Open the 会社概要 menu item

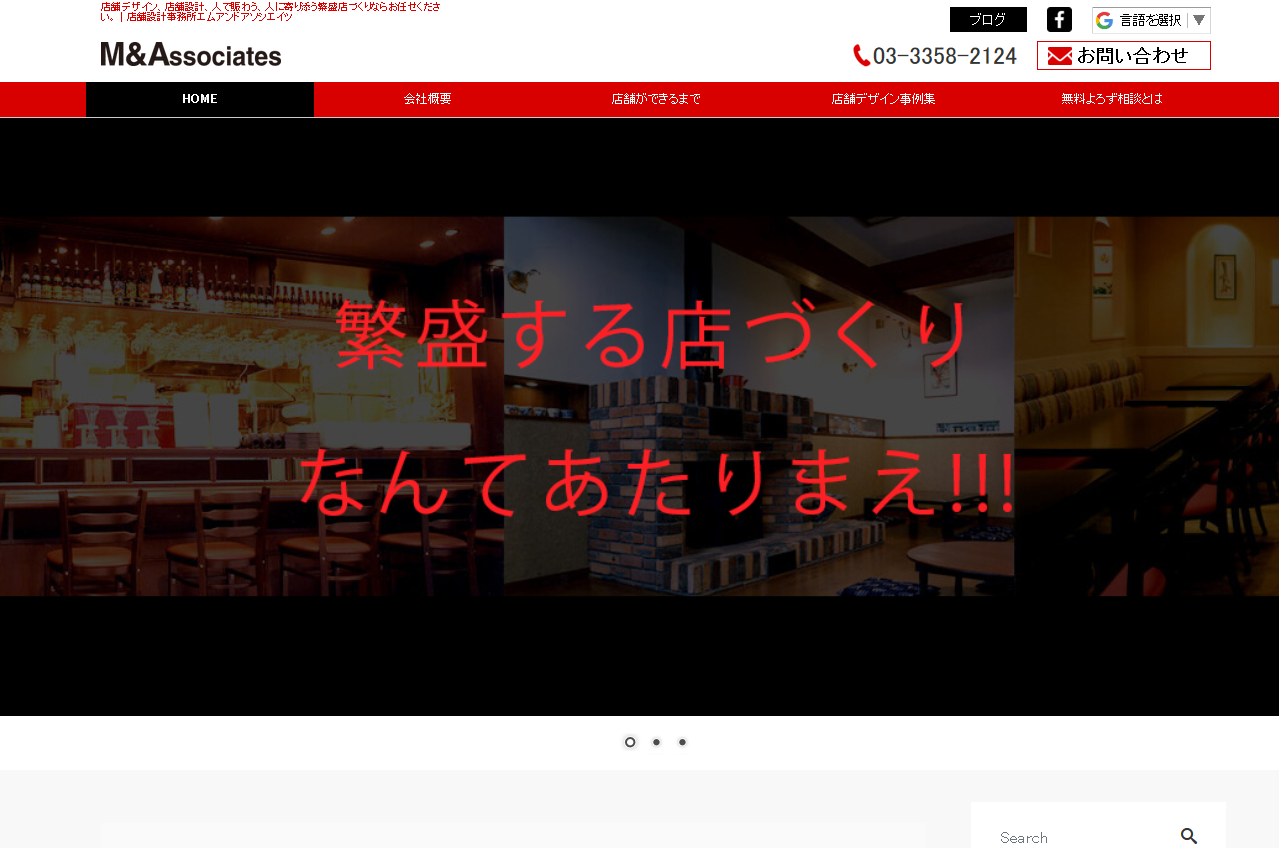[x=428, y=99]
